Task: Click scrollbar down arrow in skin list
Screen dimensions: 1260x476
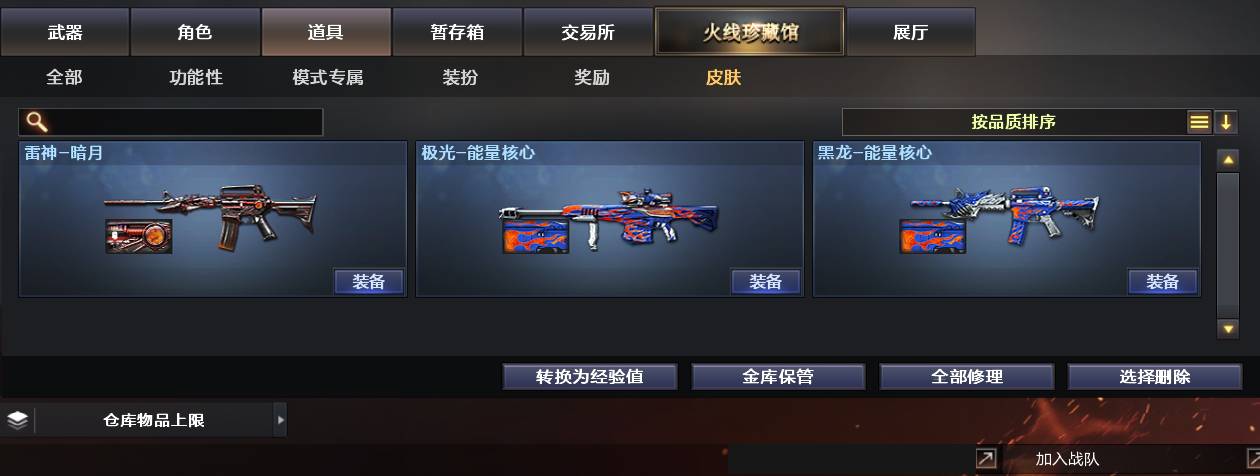Action: [1228, 328]
